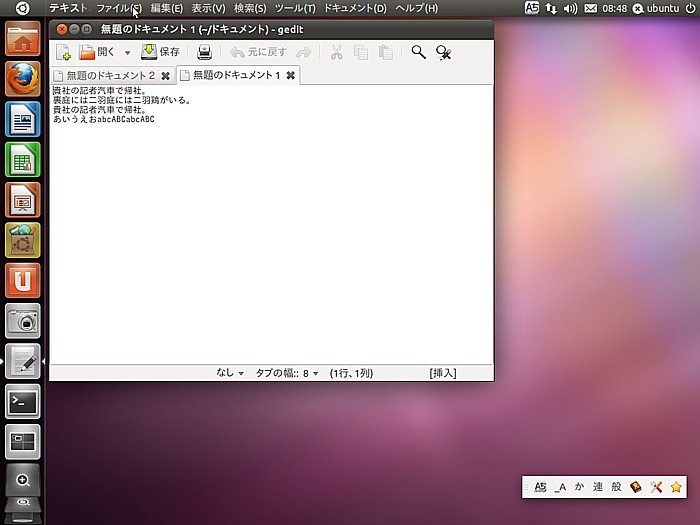Click the [挿入] insert mode indicator
This screenshot has height=525, width=700.
[x=442, y=373]
